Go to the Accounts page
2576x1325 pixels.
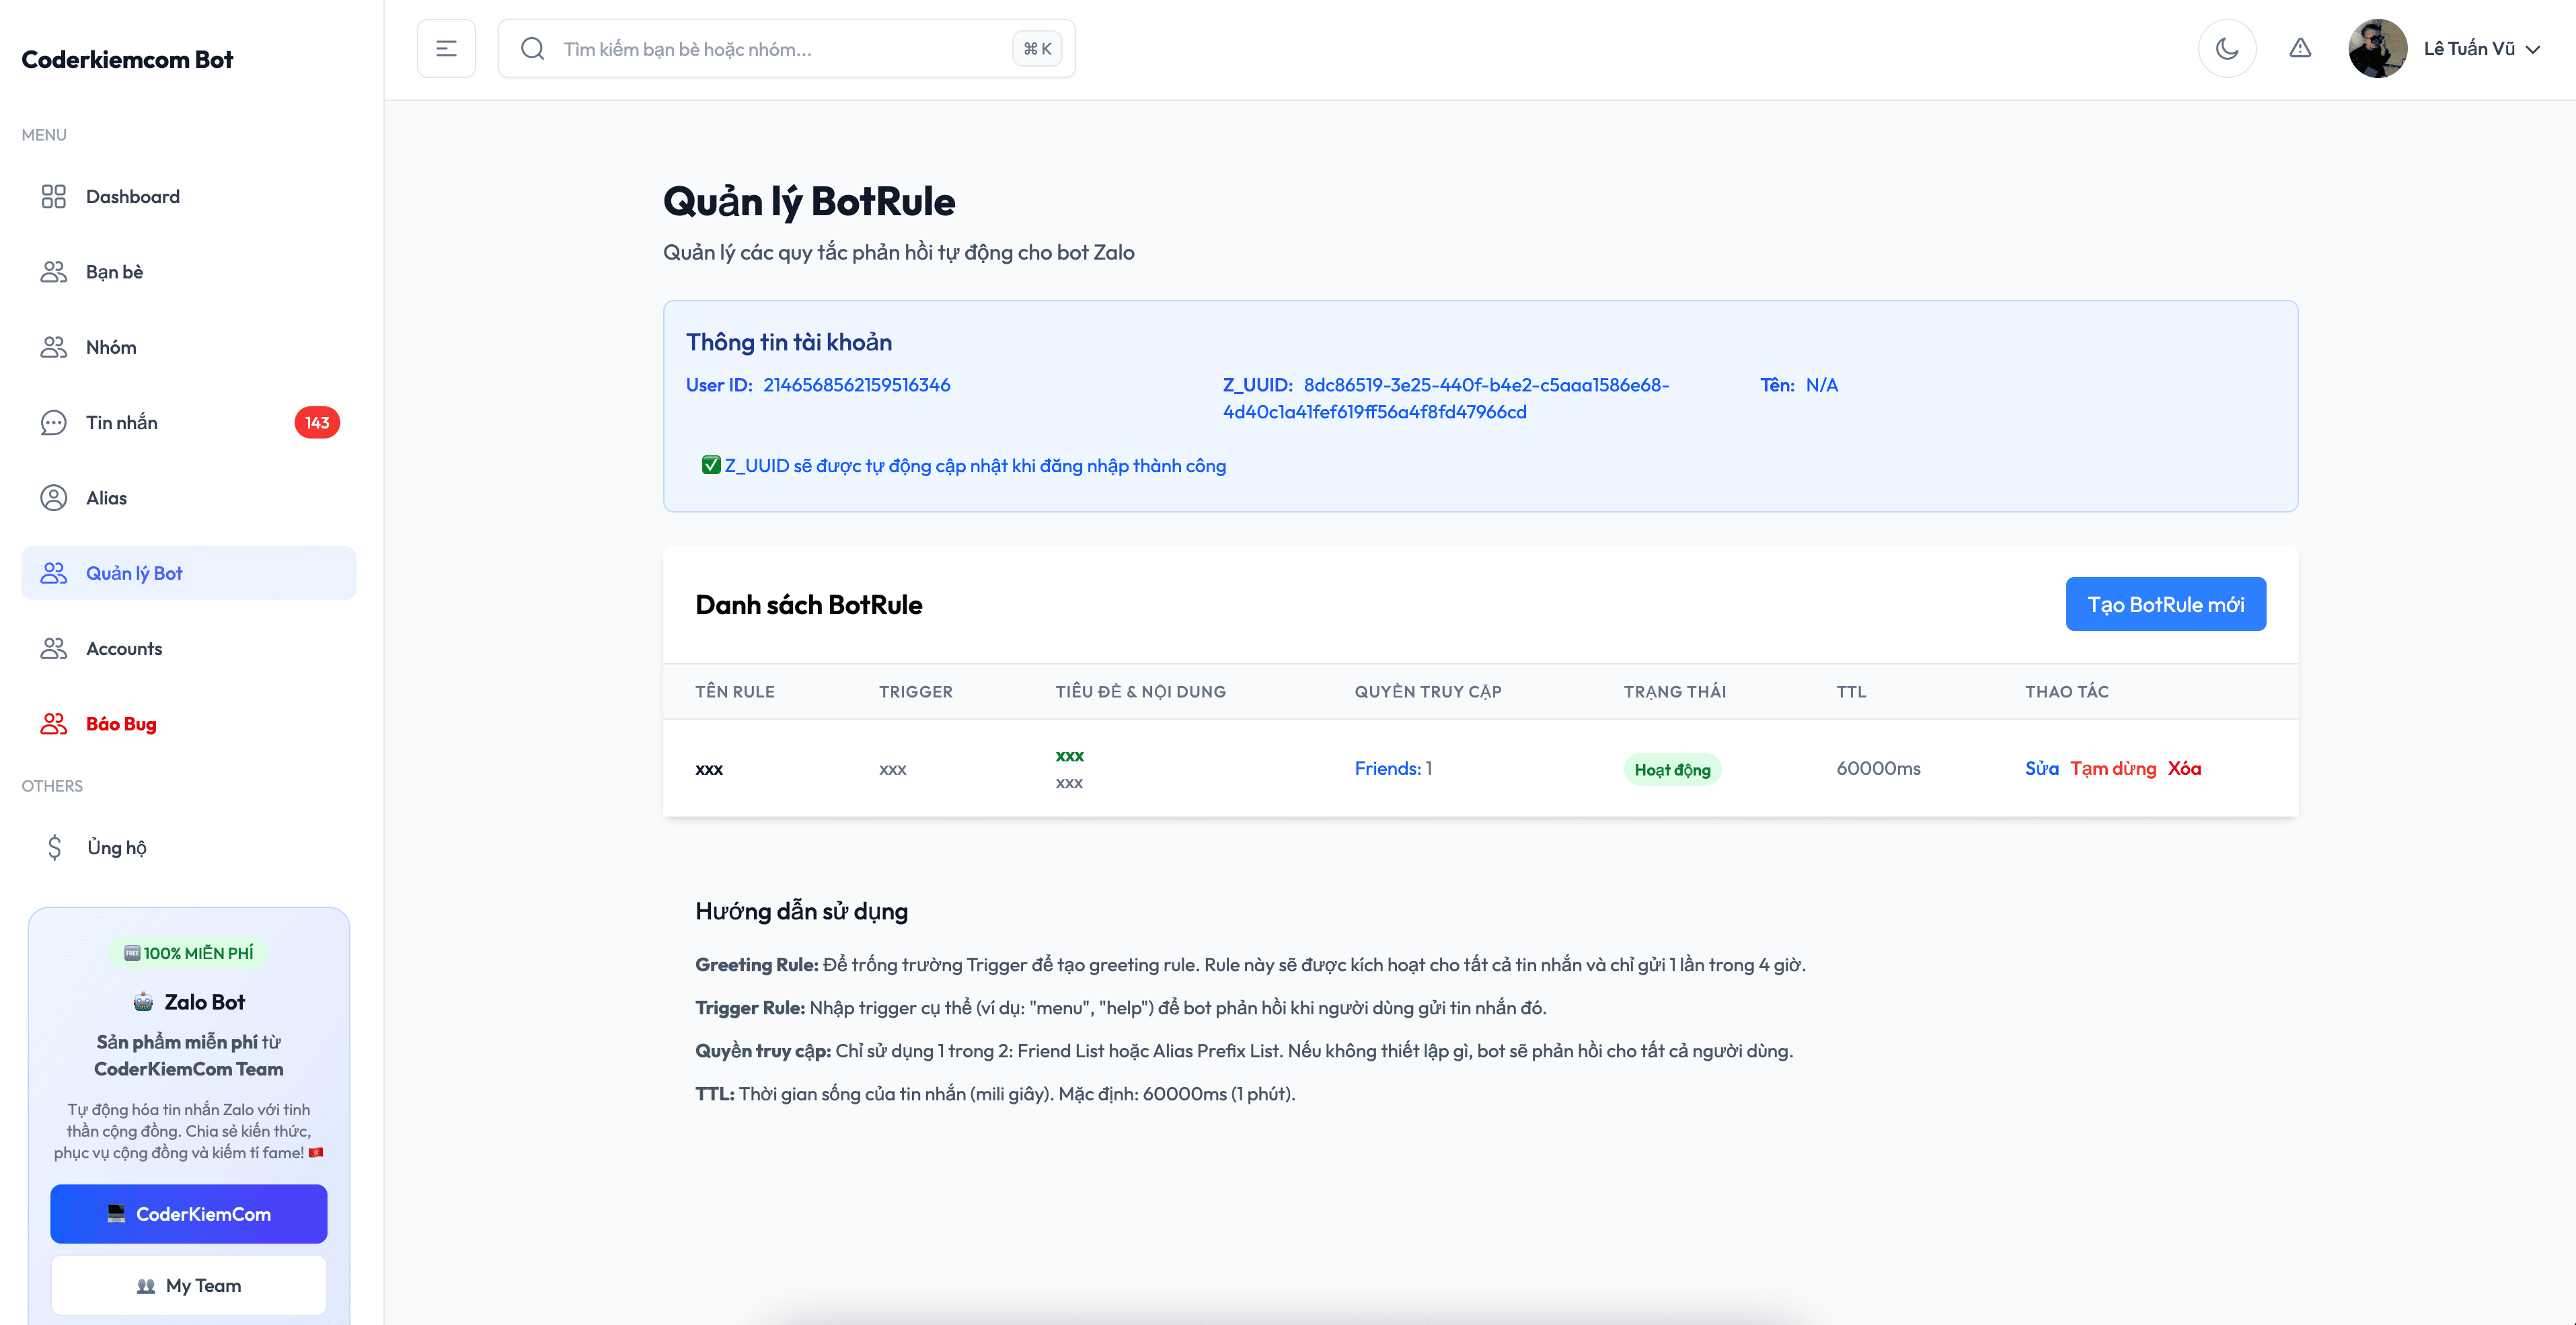click(124, 649)
